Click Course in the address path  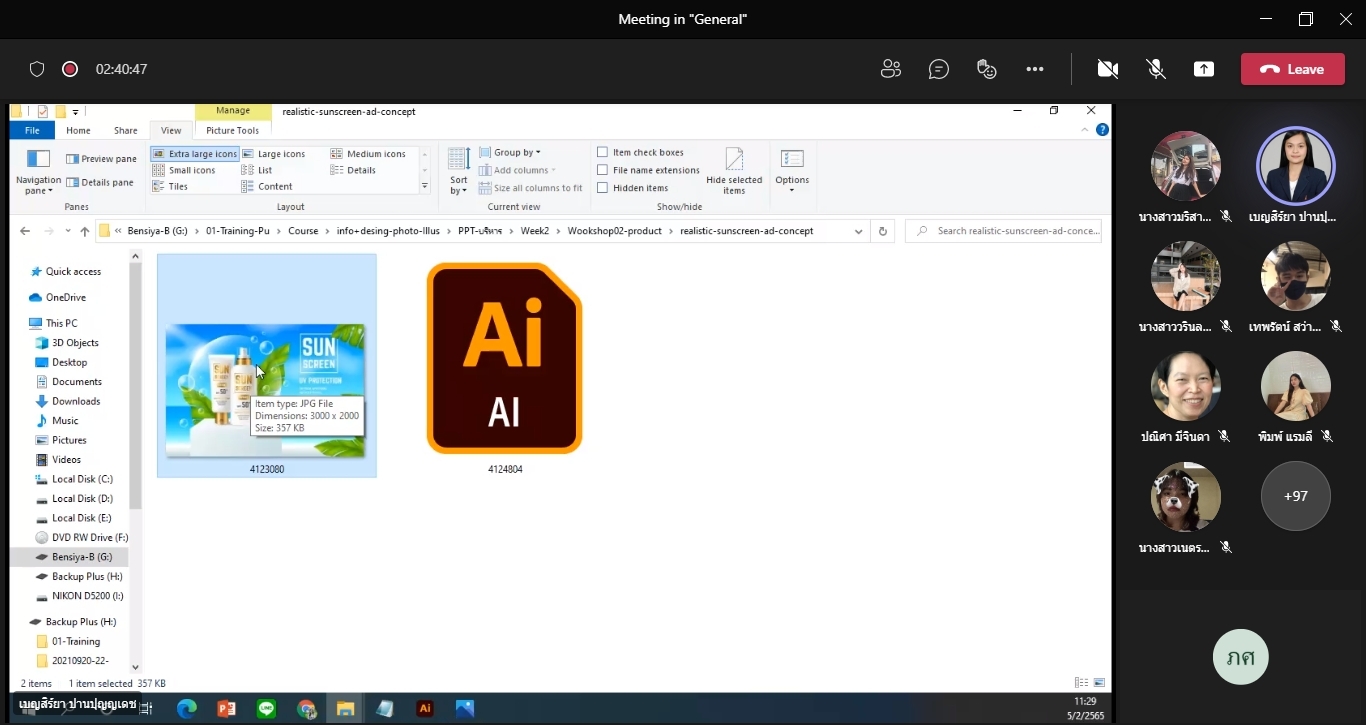click(303, 231)
